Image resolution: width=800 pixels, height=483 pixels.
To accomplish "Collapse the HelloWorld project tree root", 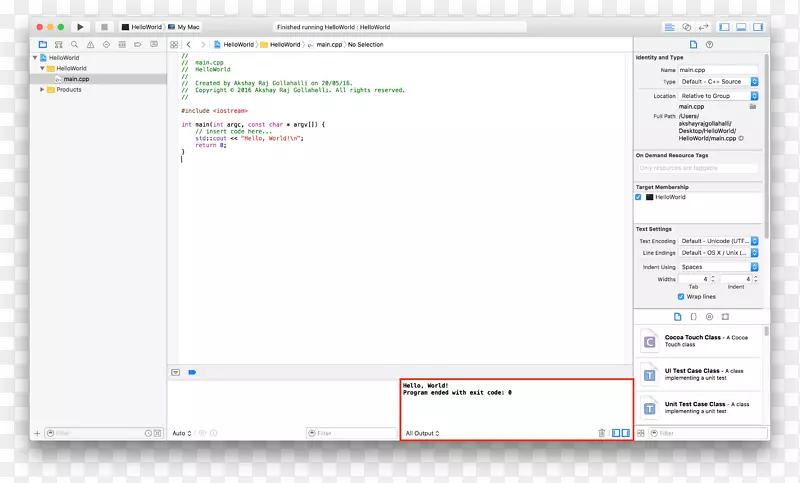I will 34,58.
